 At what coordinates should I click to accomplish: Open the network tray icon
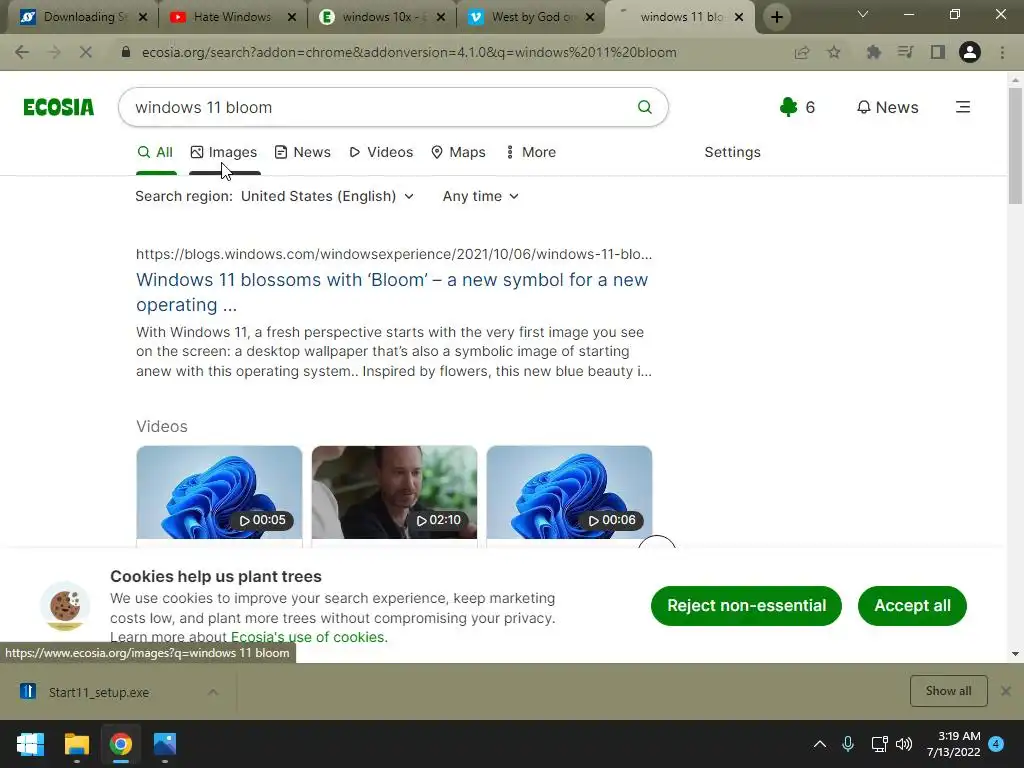879,744
